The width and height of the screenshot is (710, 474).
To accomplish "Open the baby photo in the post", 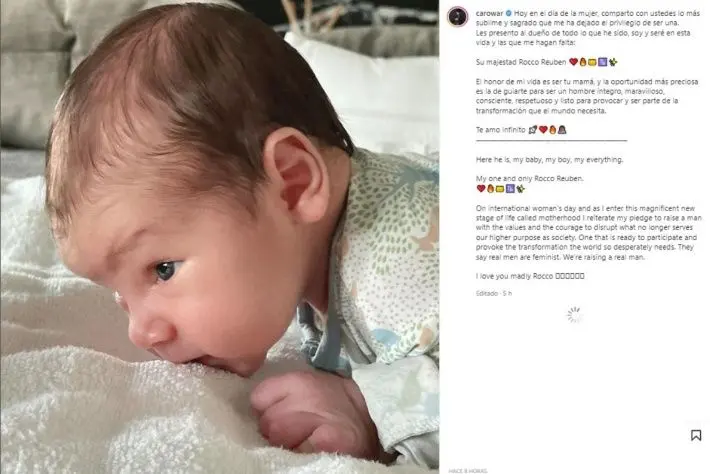I will click(x=220, y=237).
